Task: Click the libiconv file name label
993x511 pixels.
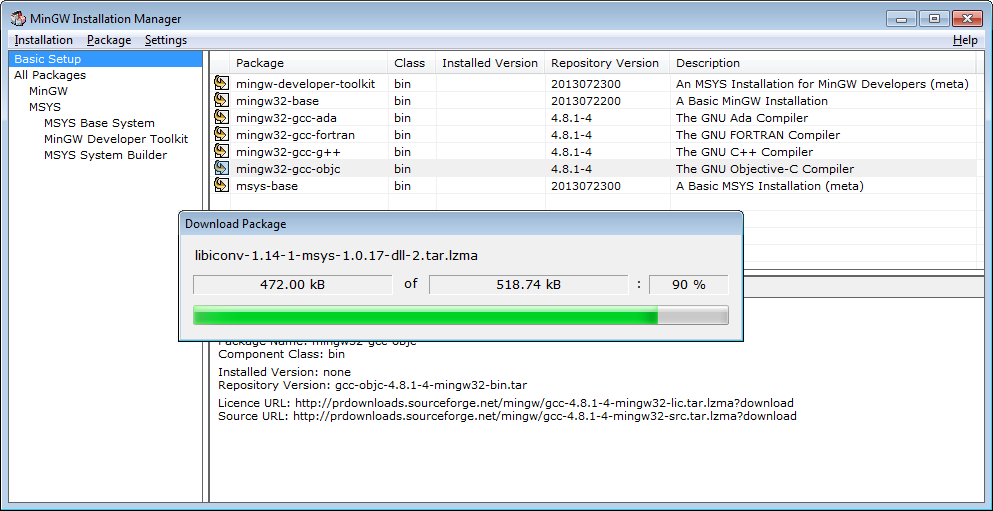Action: pyautogui.click(x=336, y=256)
